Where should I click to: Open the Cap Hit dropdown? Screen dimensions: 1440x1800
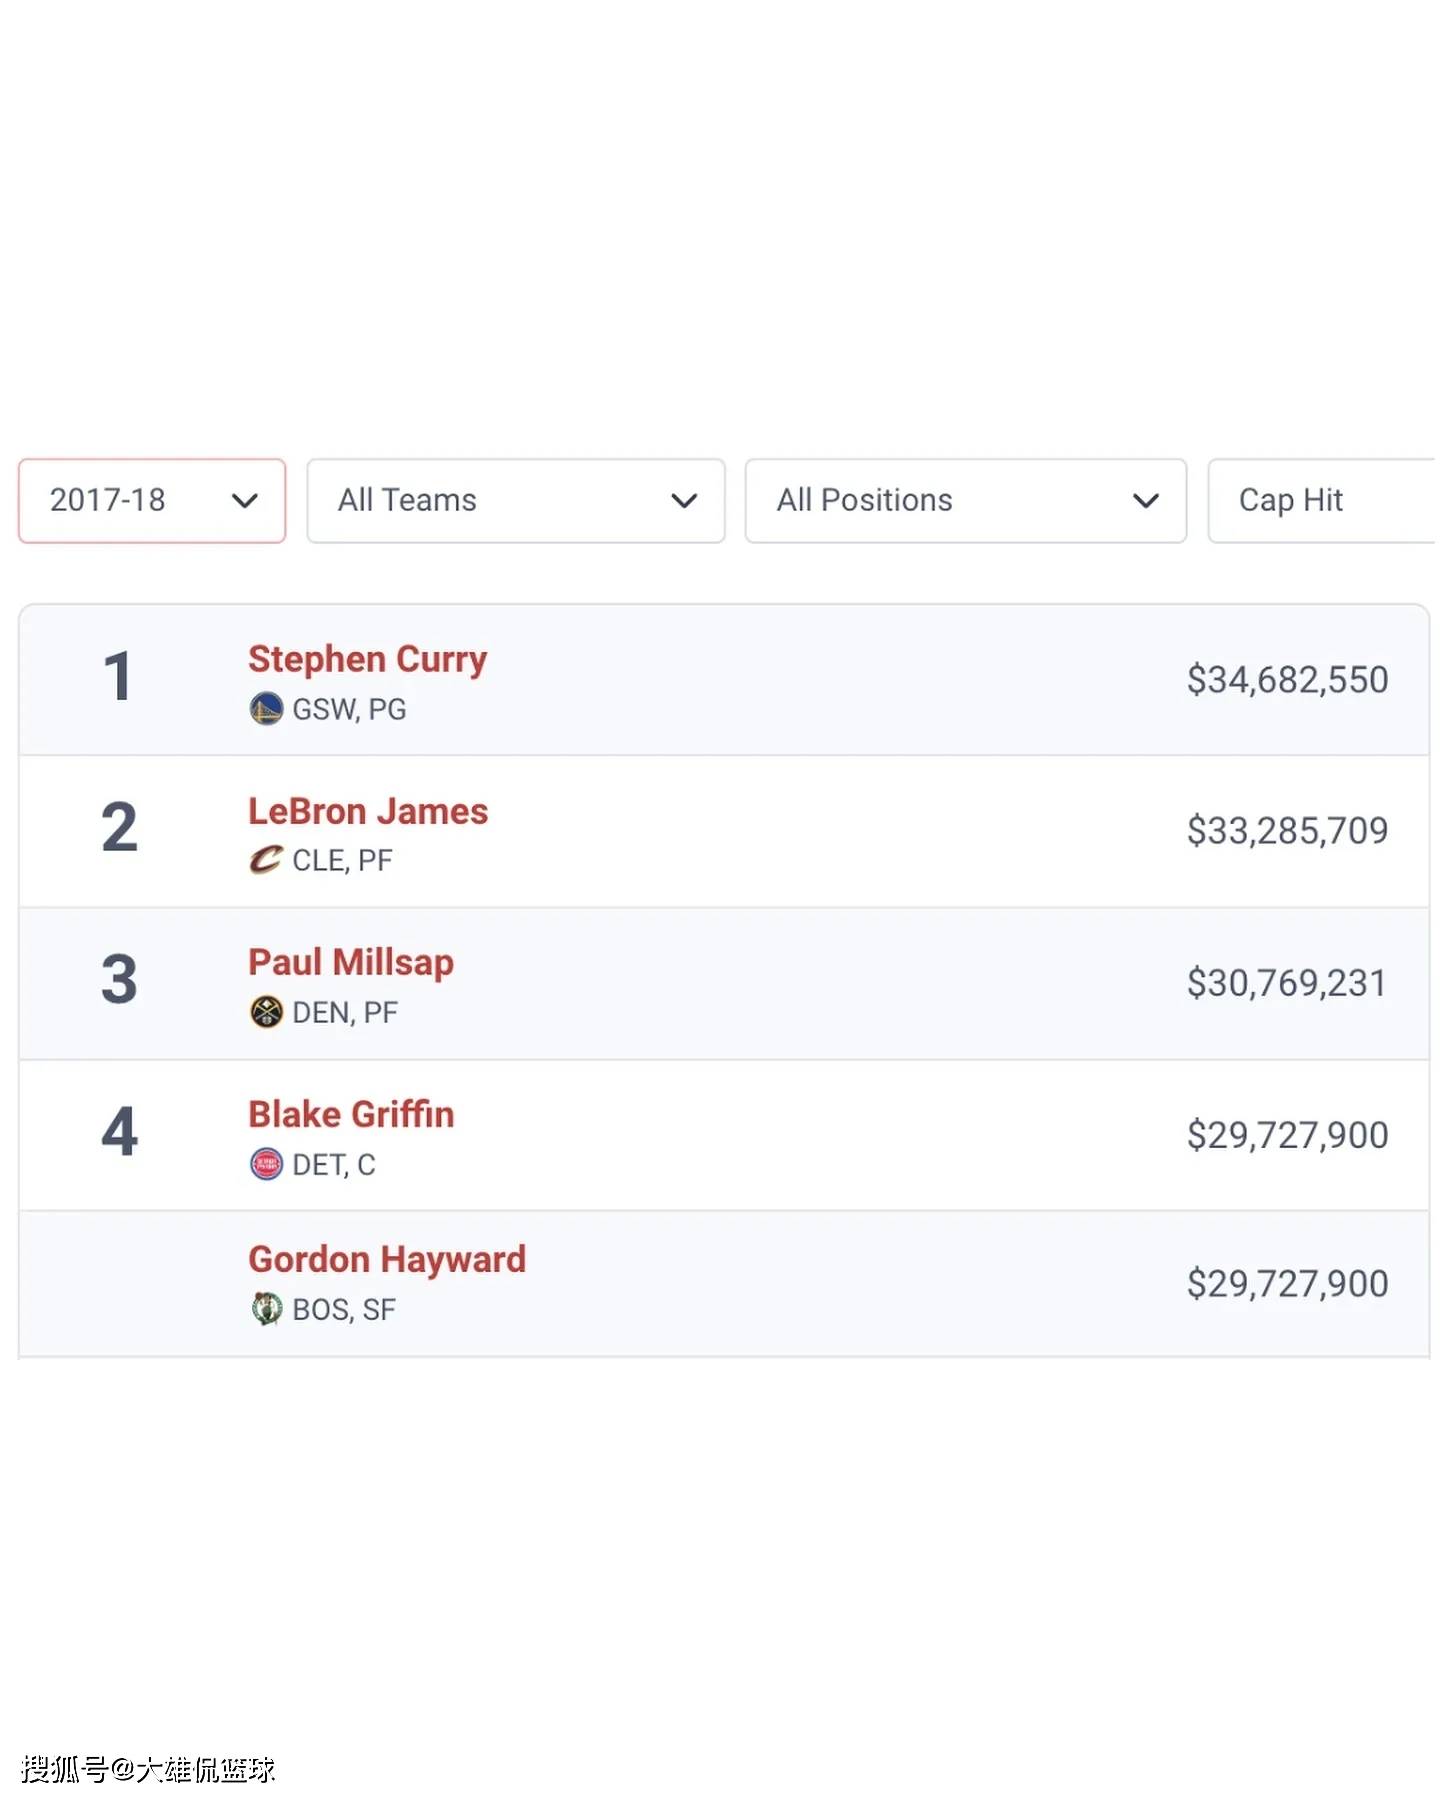point(1322,501)
